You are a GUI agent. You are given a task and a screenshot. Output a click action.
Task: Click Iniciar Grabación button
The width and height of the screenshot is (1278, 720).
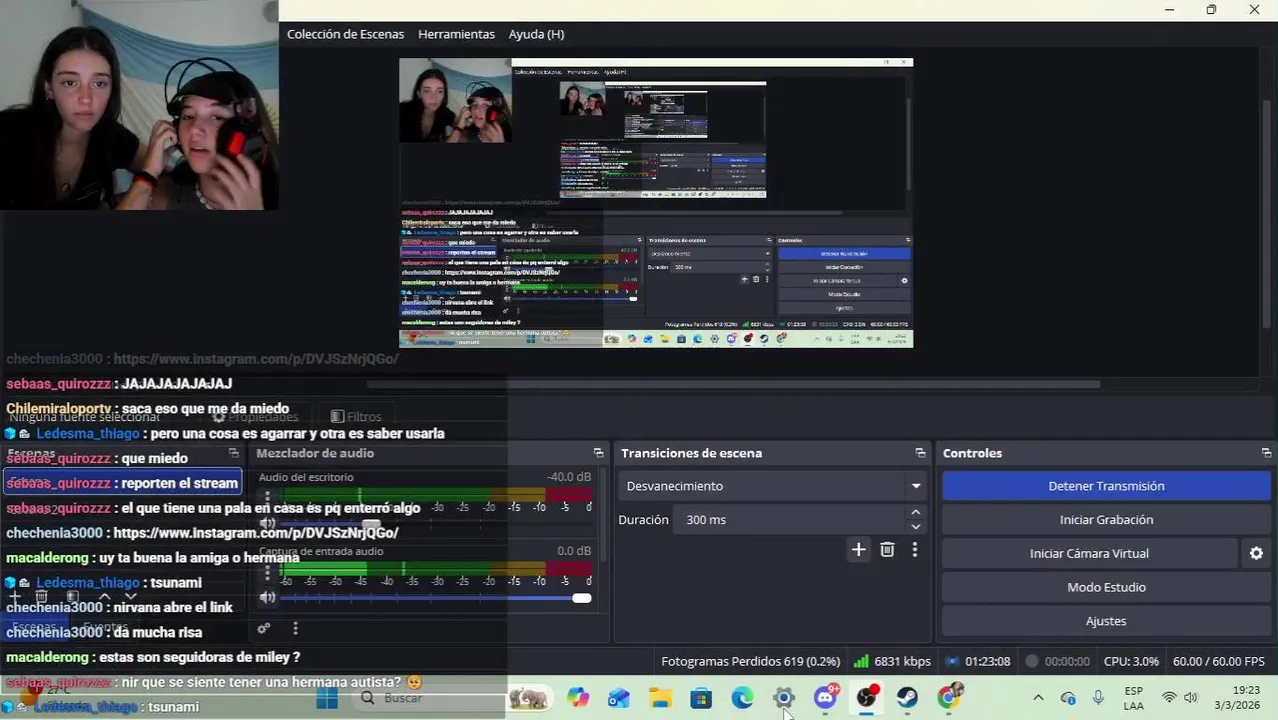(1106, 520)
